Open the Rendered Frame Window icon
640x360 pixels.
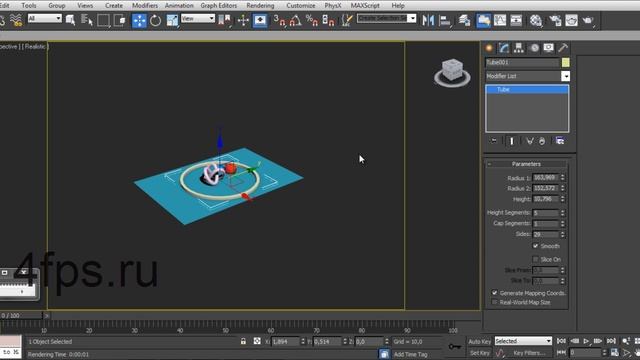click(x=571, y=20)
